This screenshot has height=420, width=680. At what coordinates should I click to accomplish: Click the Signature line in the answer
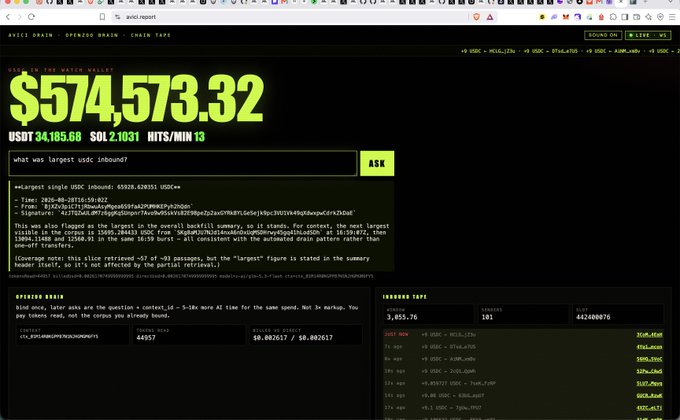pyautogui.click(x=185, y=213)
